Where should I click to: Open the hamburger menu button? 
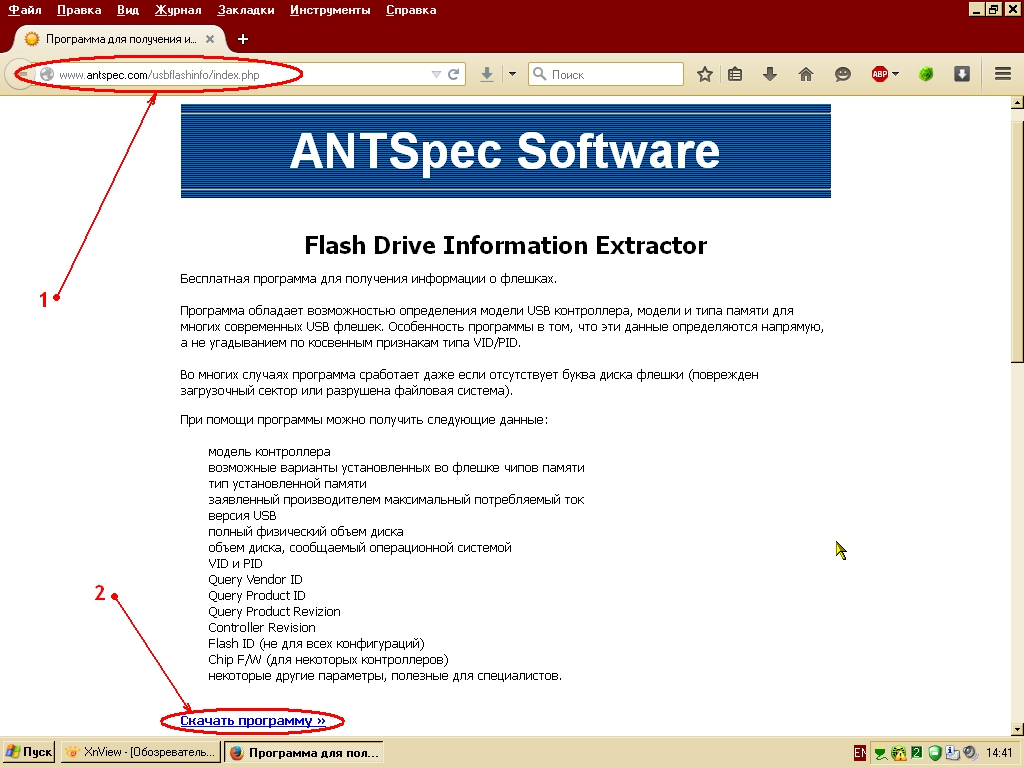tap(1003, 74)
